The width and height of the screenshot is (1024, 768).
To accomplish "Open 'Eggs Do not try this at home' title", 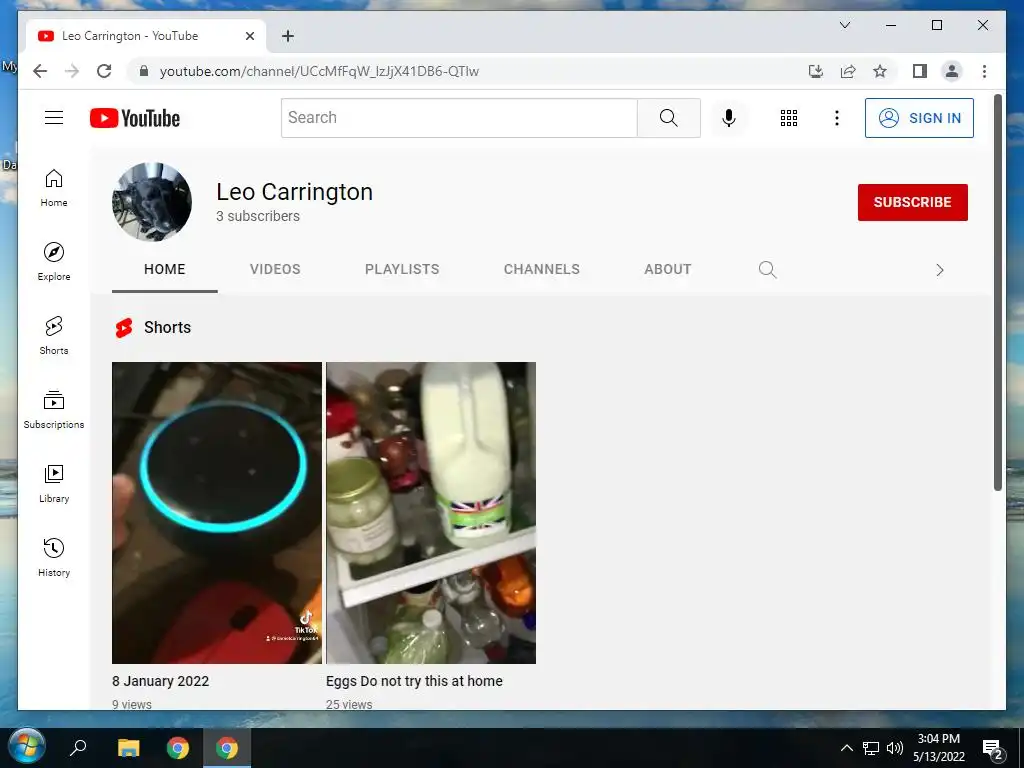I will (x=414, y=680).
